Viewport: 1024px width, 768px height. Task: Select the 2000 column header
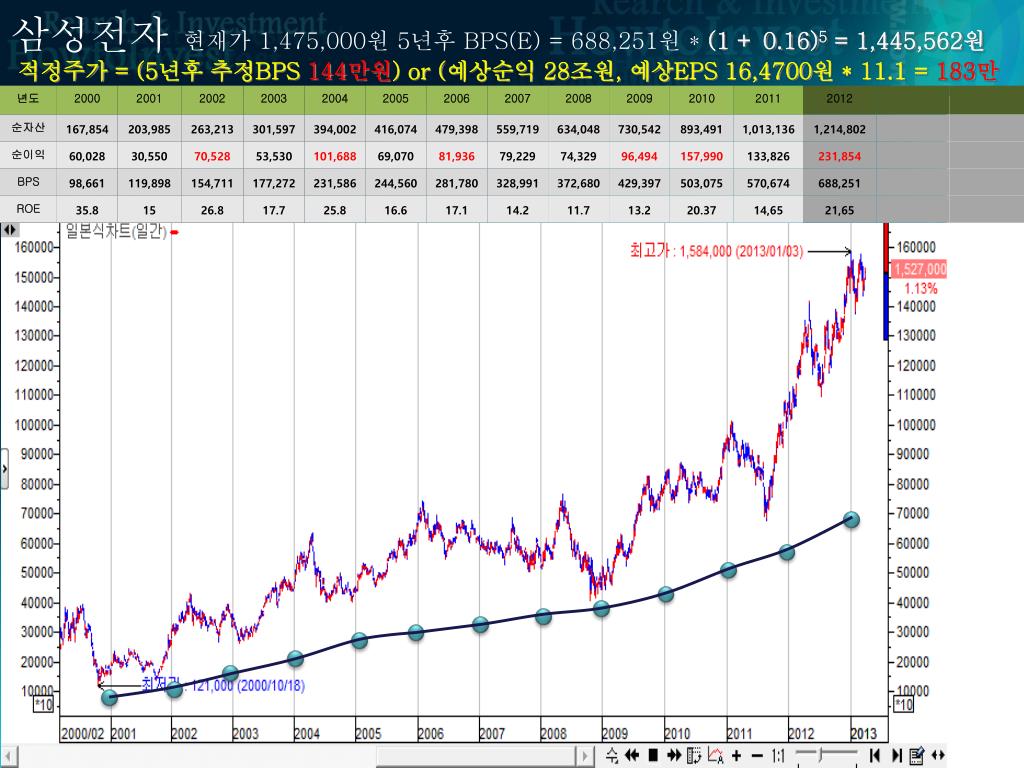pyautogui.click(x=87, y=99)
